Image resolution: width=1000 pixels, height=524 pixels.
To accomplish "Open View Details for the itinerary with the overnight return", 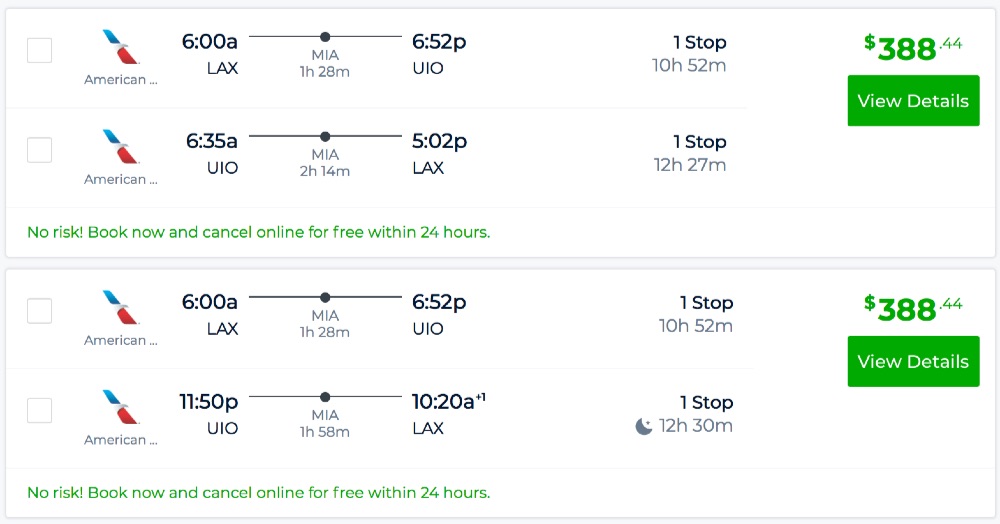I will tap(913, 362).
